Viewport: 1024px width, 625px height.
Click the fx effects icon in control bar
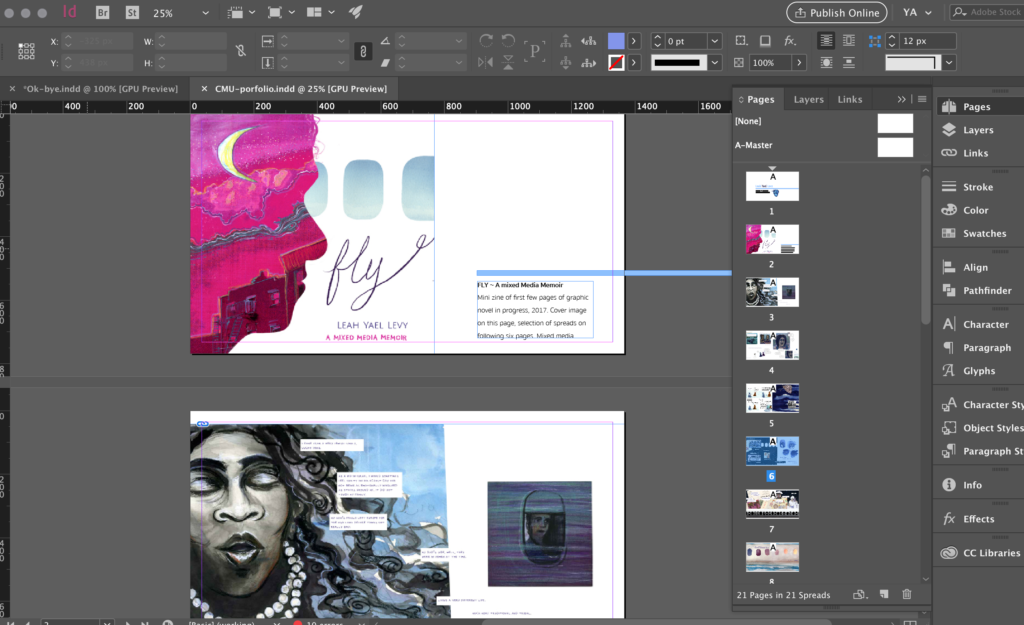790,41
